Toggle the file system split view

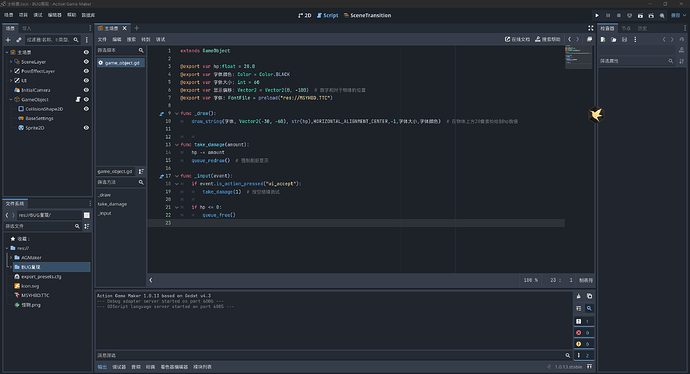(87, 215)
